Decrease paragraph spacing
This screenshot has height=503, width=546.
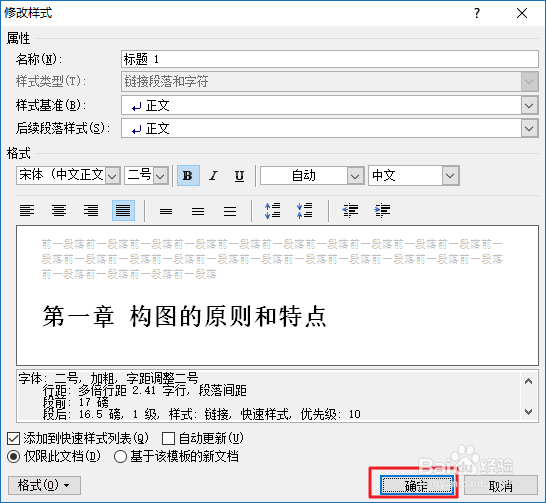click(304, 211)
